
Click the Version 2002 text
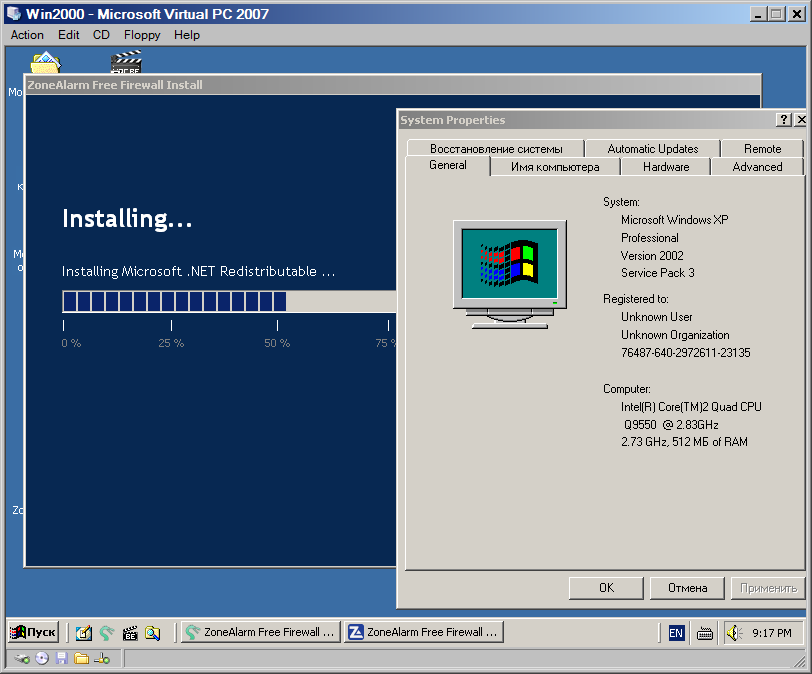[x=652, y=256]
